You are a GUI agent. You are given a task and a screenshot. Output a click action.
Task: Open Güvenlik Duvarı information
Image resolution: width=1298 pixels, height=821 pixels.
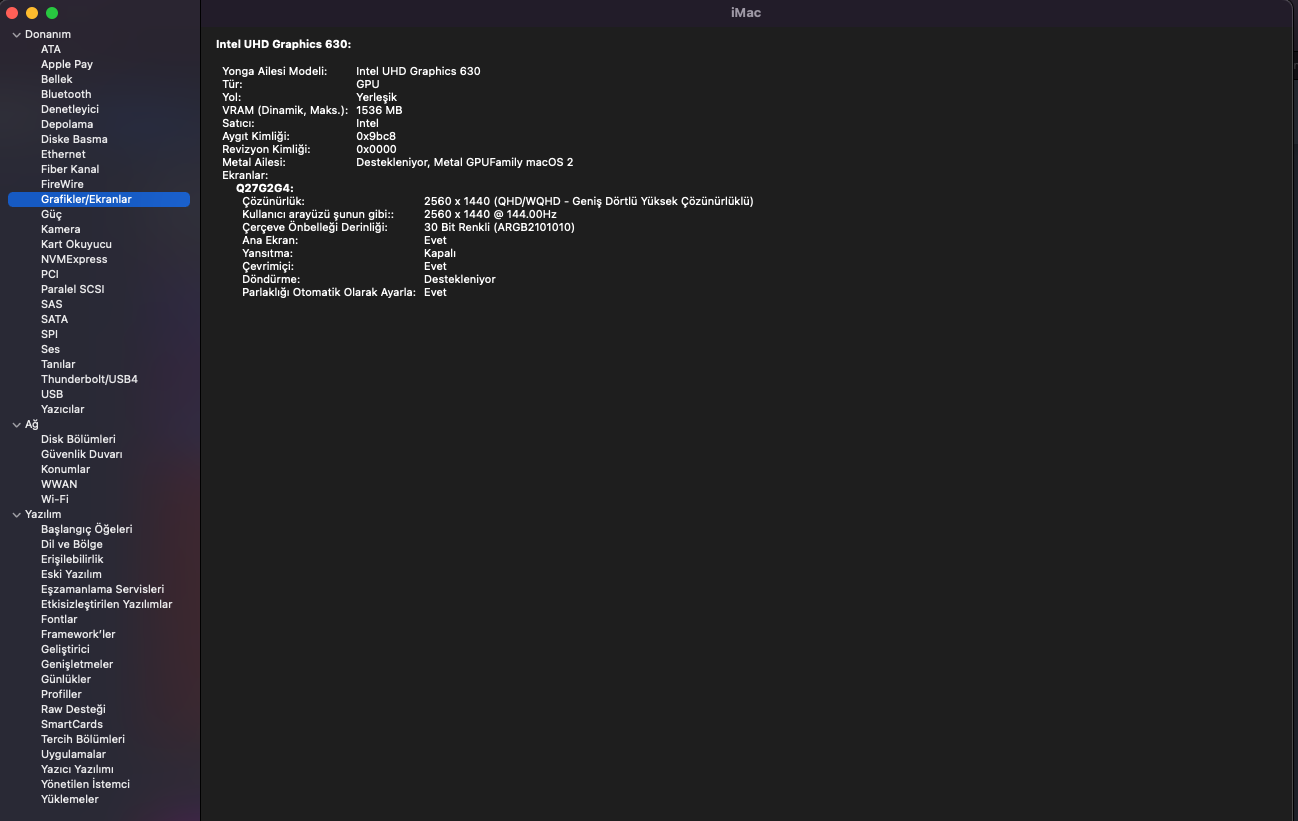coord(82,454)
